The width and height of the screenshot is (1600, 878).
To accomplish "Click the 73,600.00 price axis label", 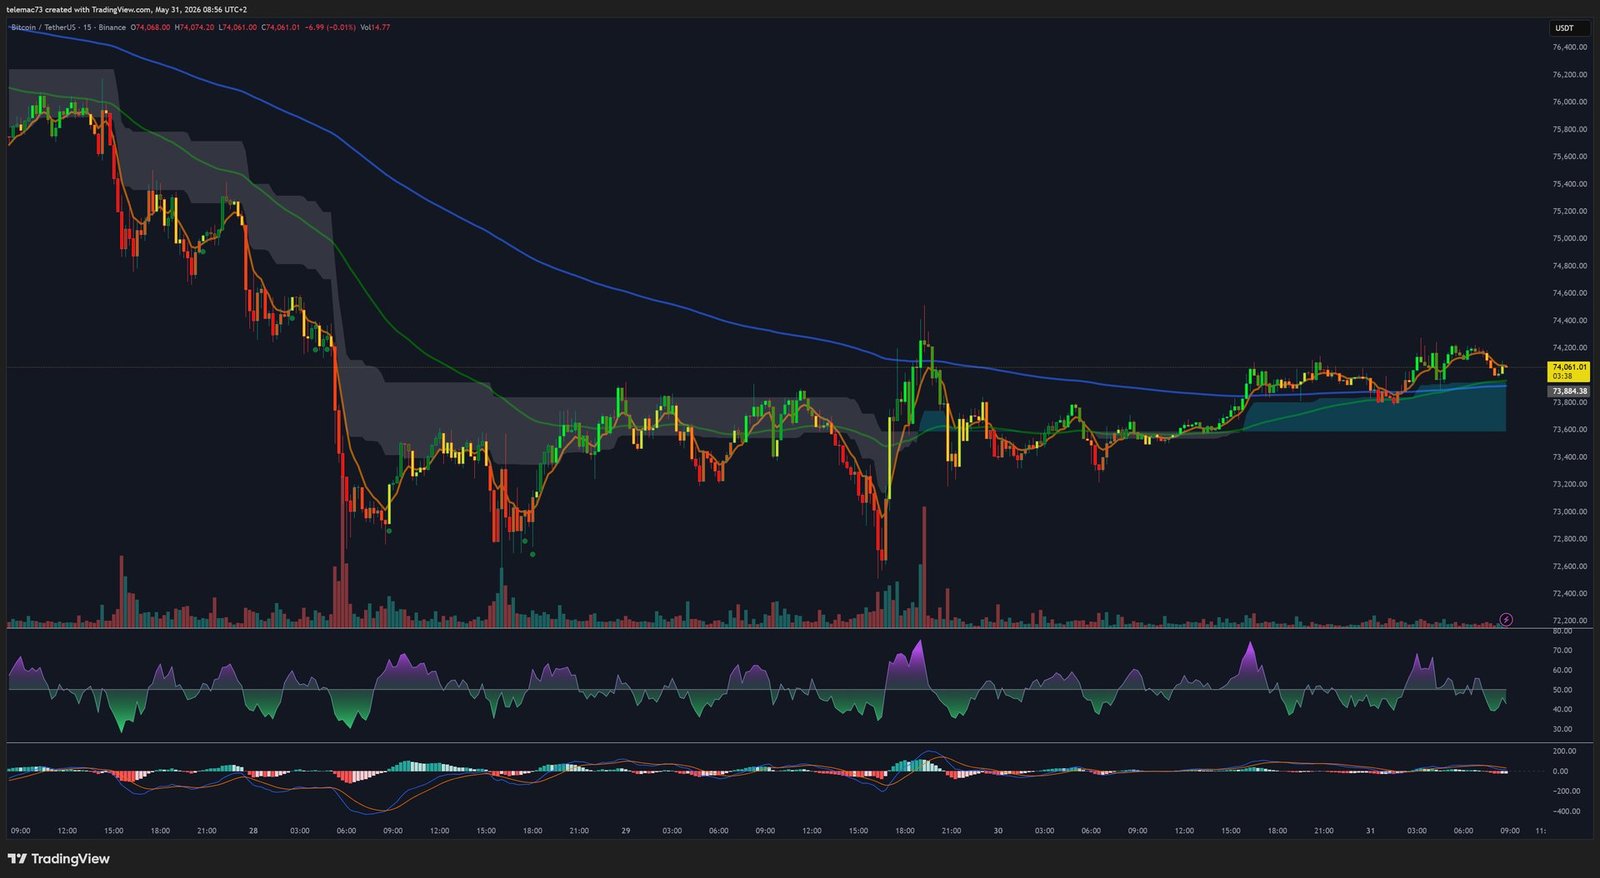I will (x=1569, y=430).
